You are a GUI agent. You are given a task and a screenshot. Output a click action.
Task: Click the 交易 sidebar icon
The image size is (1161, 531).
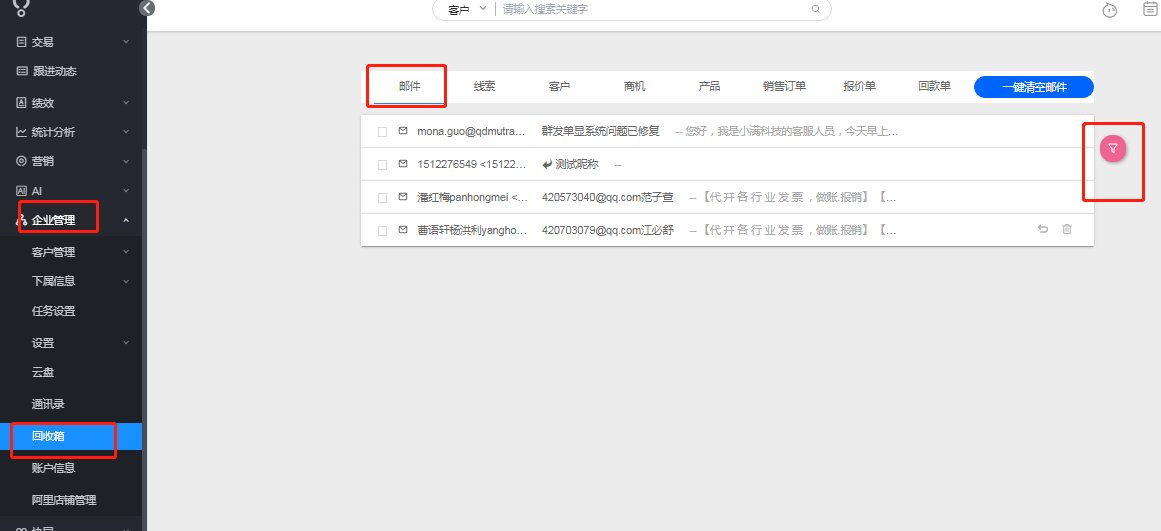click(x=21, y=42)
